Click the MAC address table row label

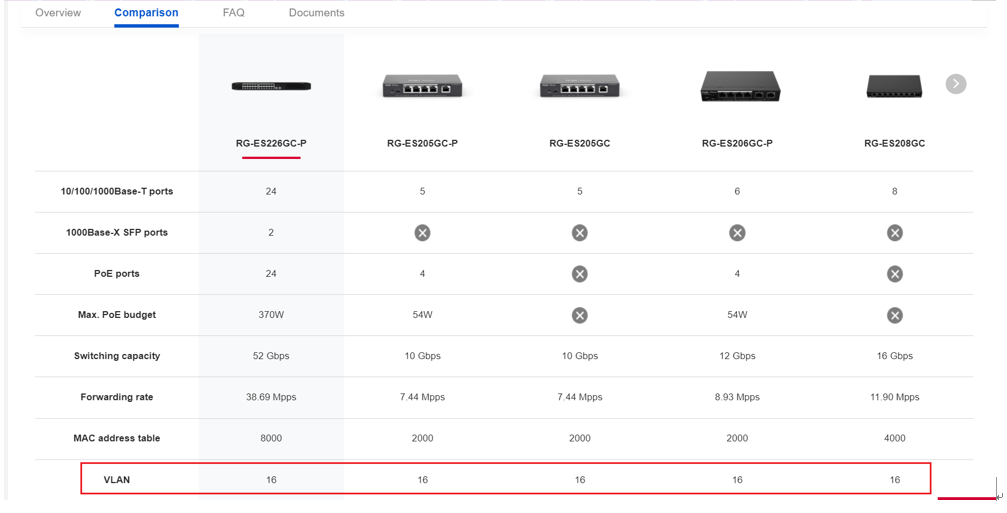pyautogui.click(x=117, y=438)
